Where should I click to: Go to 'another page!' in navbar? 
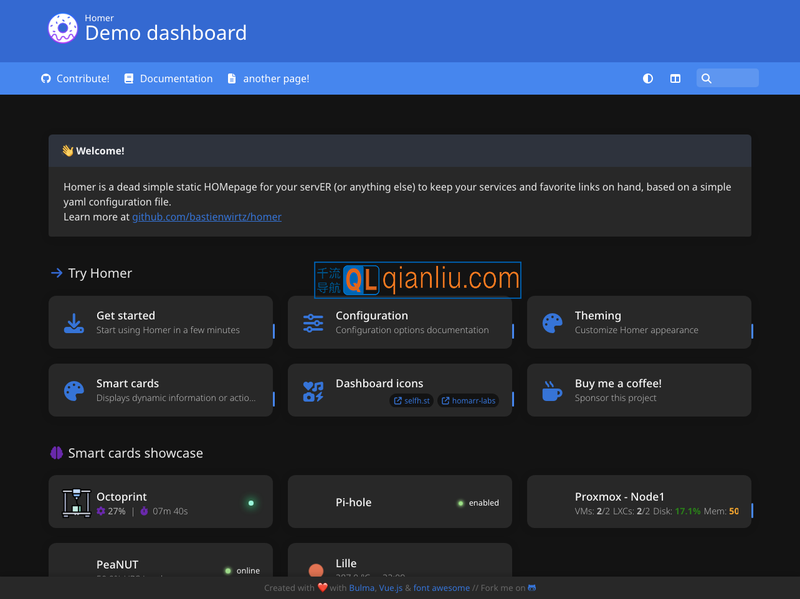268,78
